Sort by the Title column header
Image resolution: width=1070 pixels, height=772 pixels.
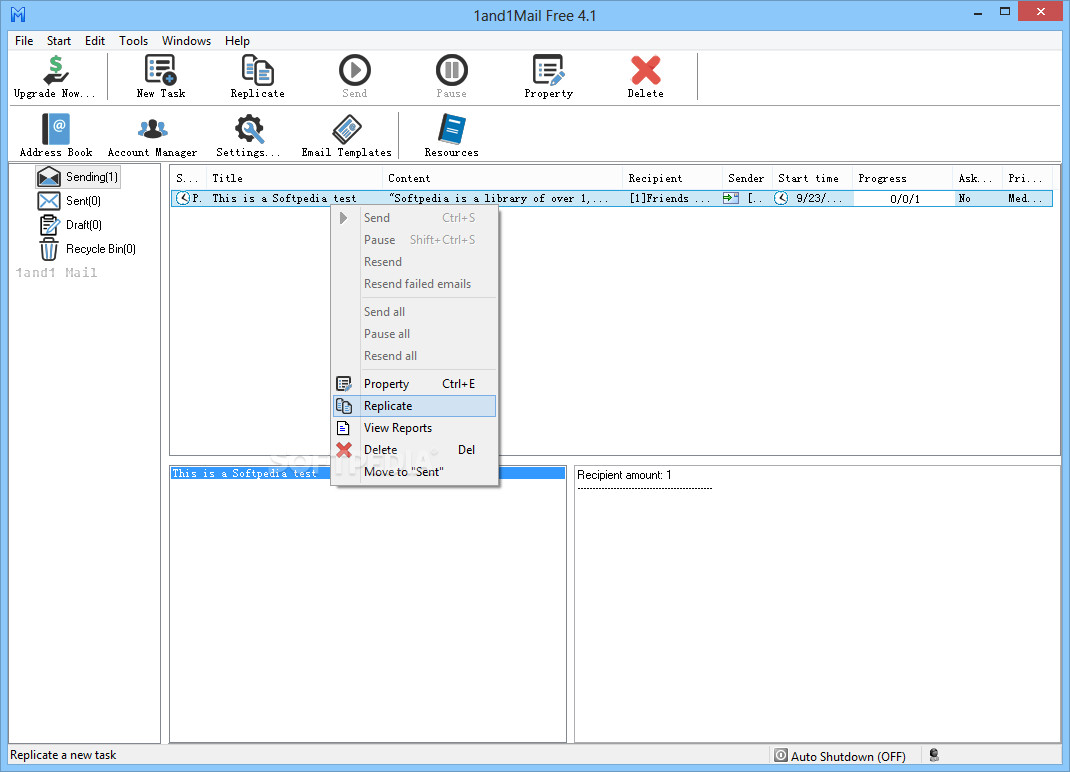coord(294,178)
